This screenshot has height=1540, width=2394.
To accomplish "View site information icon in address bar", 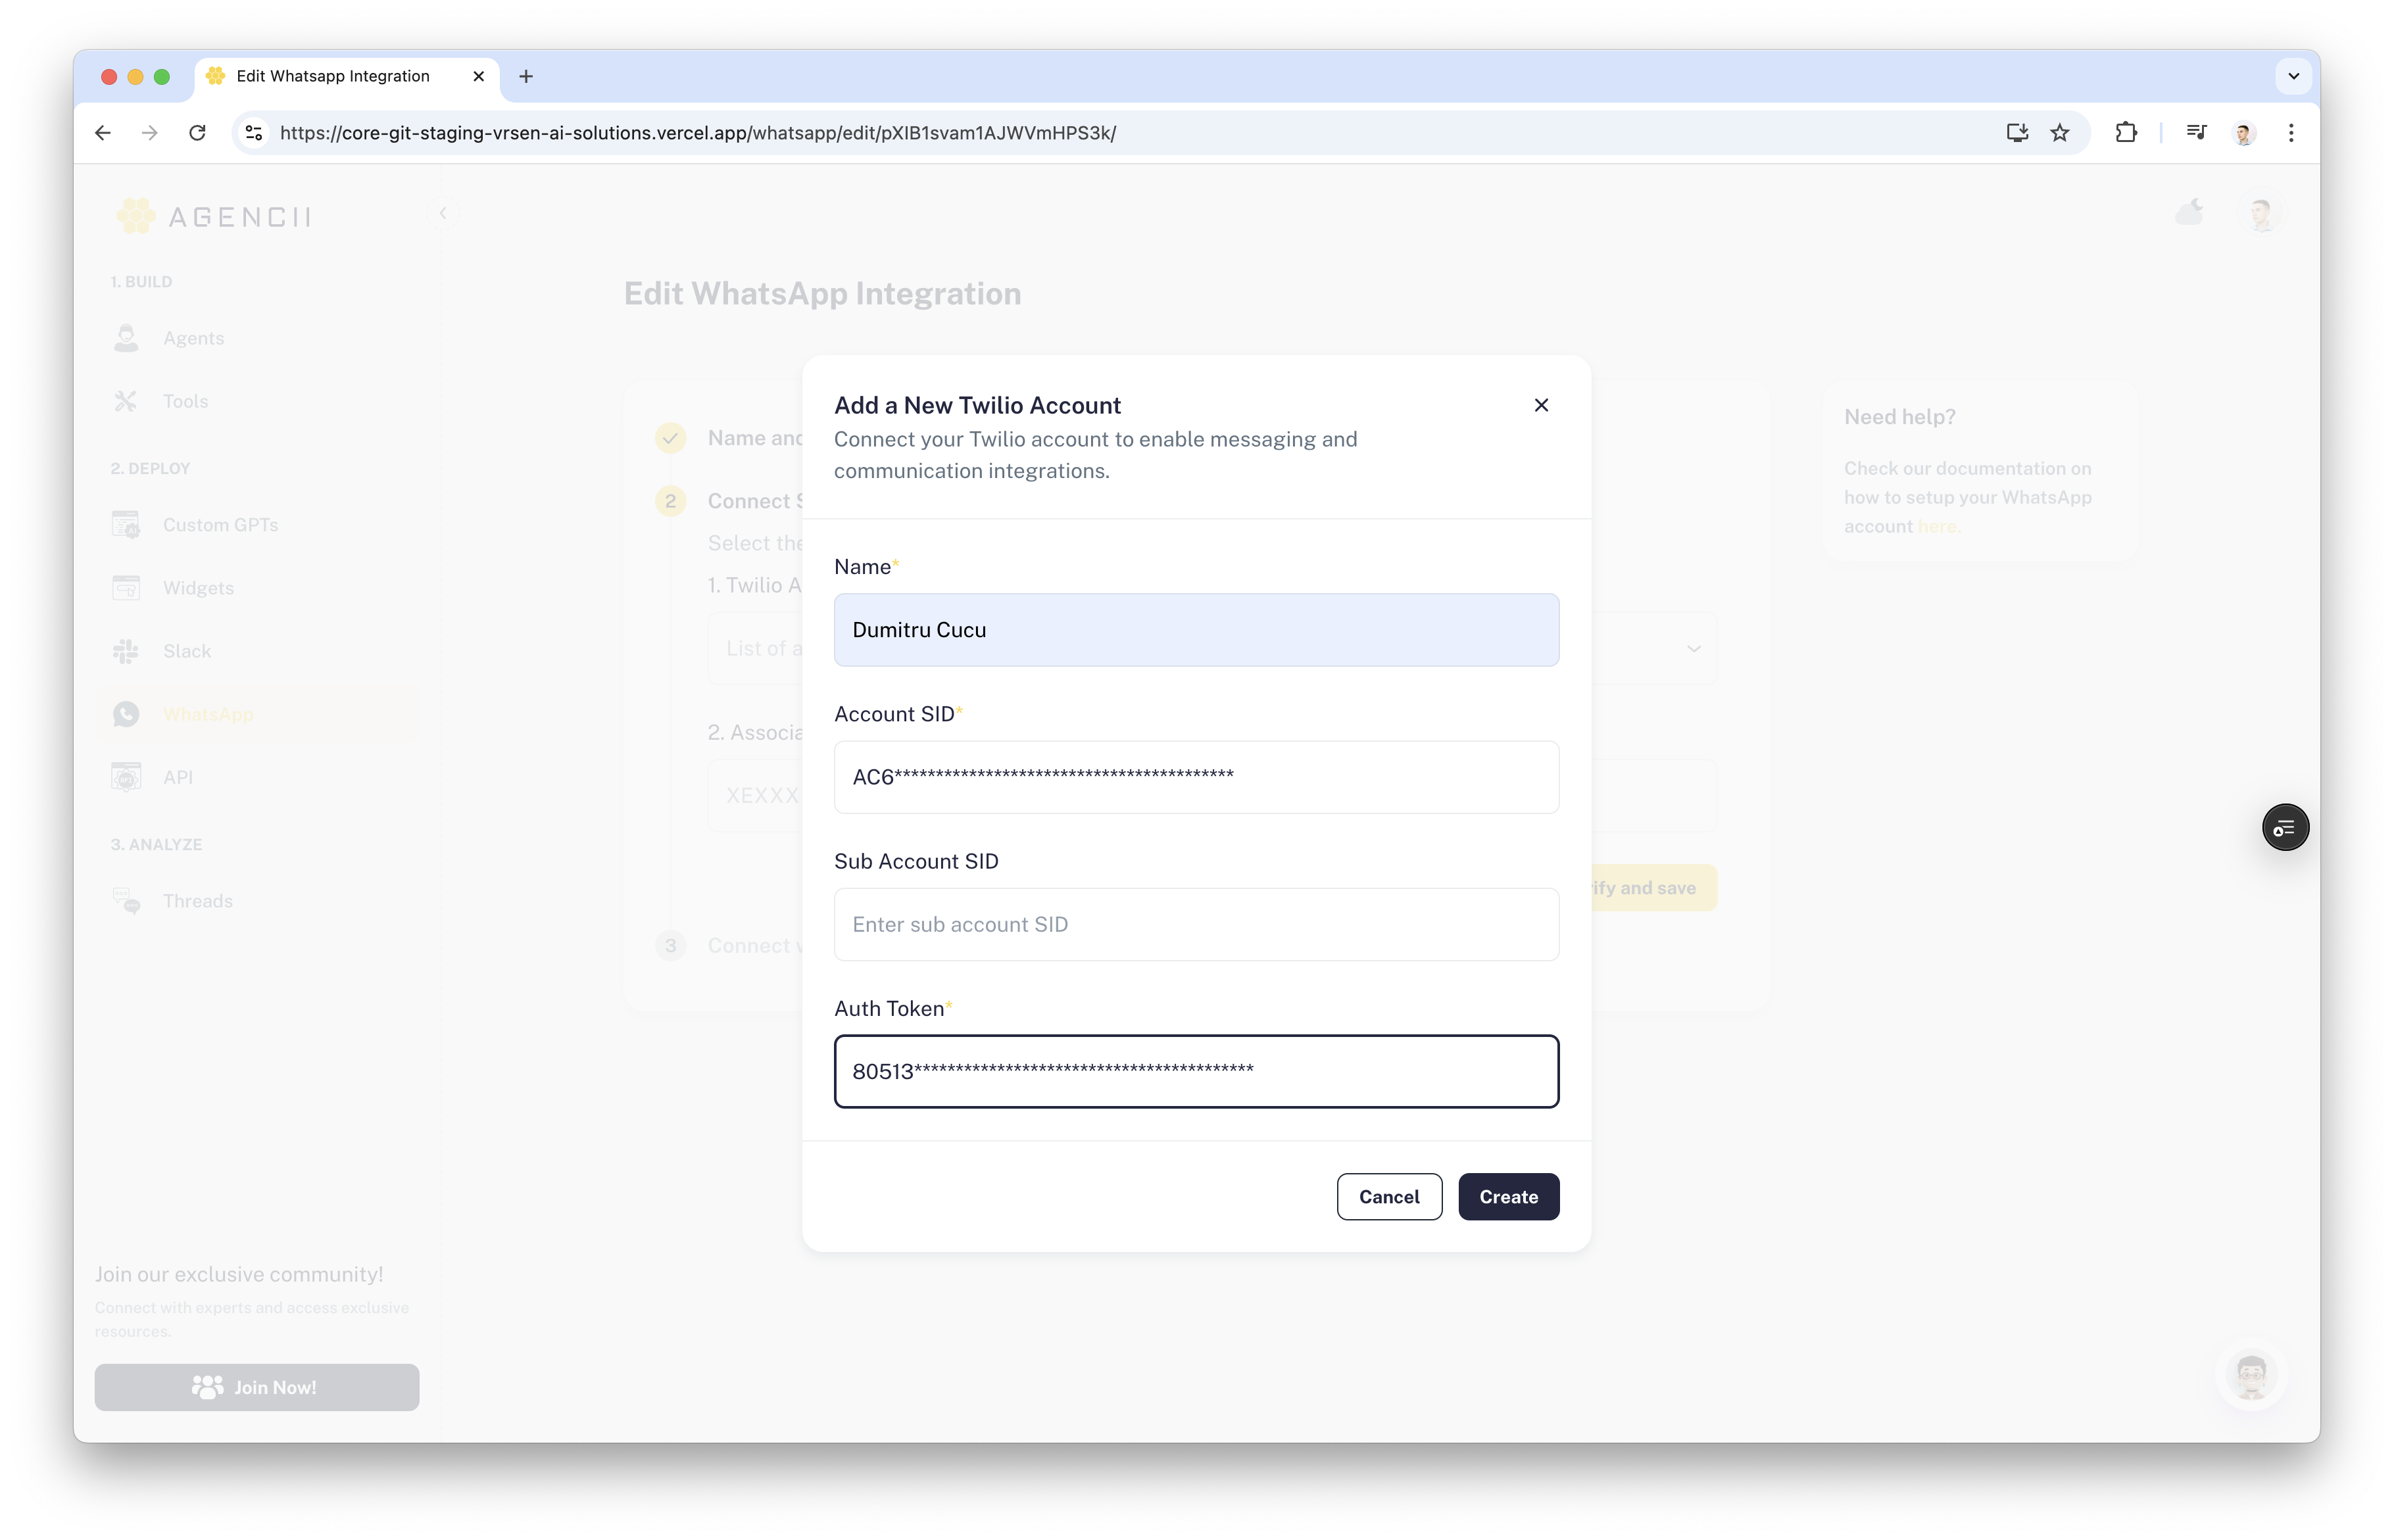I will coord(254,133).
